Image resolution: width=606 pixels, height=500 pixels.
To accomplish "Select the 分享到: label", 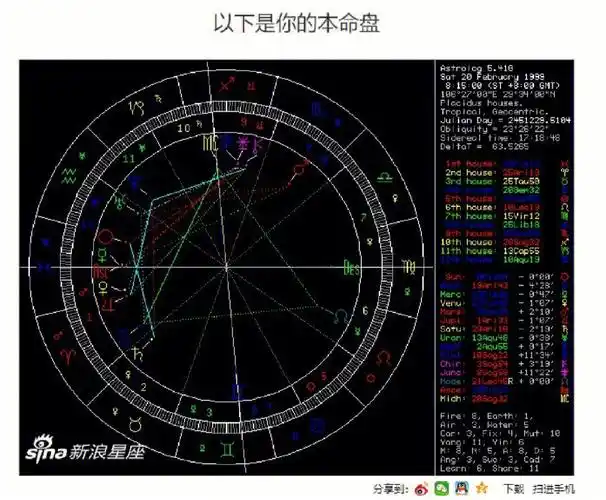I will coord(390,489).
